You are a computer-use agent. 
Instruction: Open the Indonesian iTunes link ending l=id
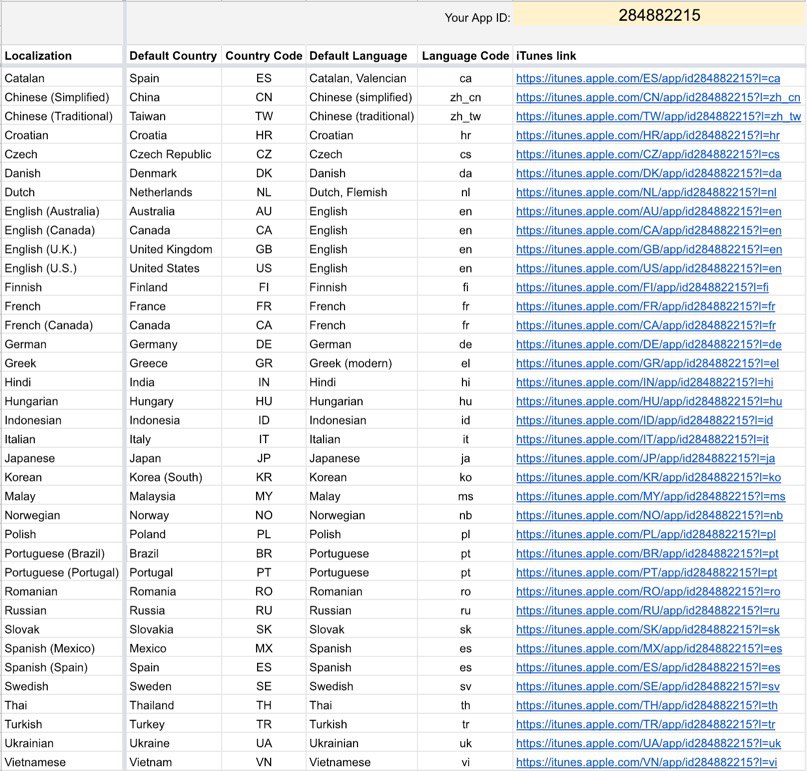644,420
